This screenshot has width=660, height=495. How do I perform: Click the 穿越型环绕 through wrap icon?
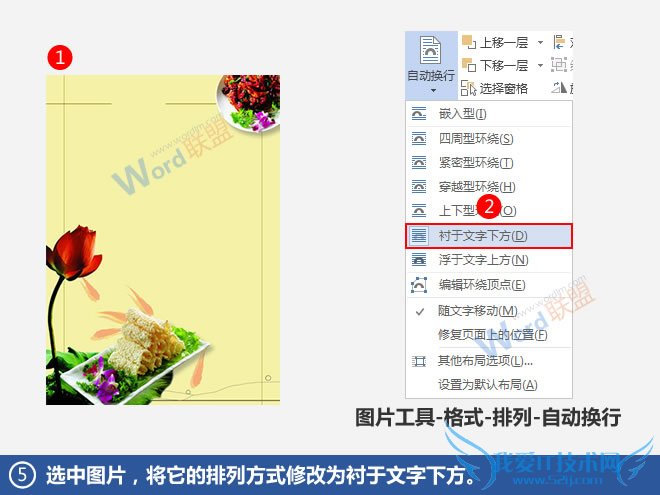419,186
